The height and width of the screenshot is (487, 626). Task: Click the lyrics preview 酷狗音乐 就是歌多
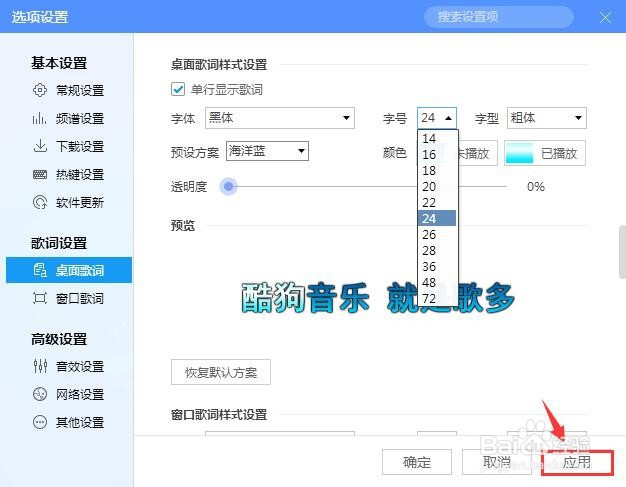pyautogui.click(x=377, y=297)
